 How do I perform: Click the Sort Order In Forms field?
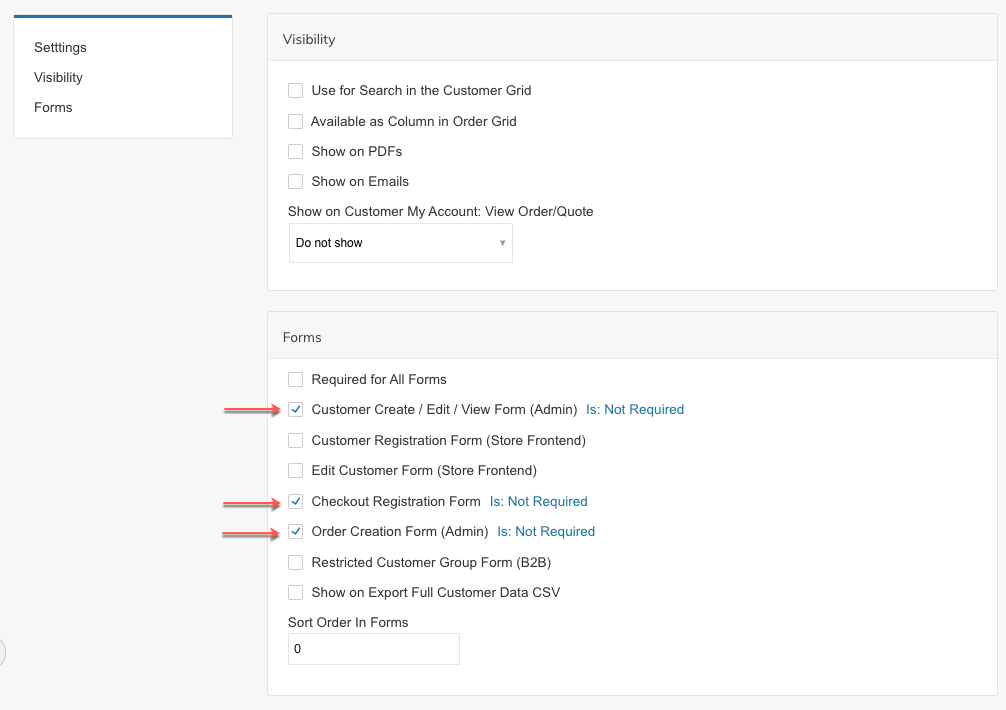(373, 649)
